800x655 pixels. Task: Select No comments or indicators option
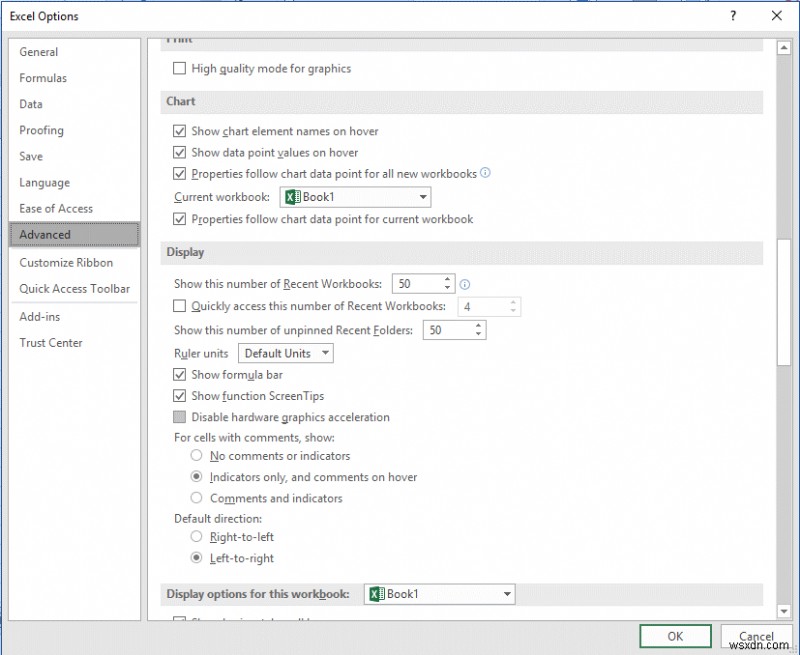(195, 456)
